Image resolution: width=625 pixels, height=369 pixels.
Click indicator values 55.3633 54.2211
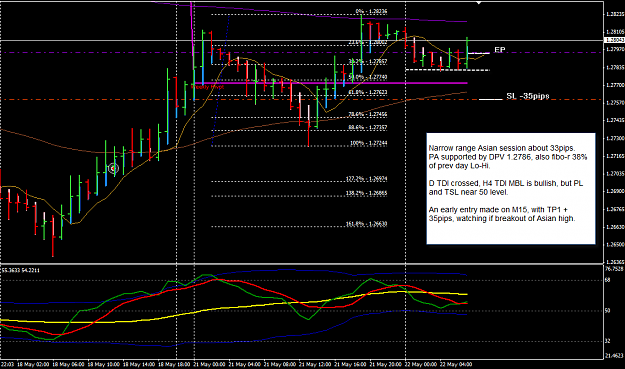pos(21,270)
